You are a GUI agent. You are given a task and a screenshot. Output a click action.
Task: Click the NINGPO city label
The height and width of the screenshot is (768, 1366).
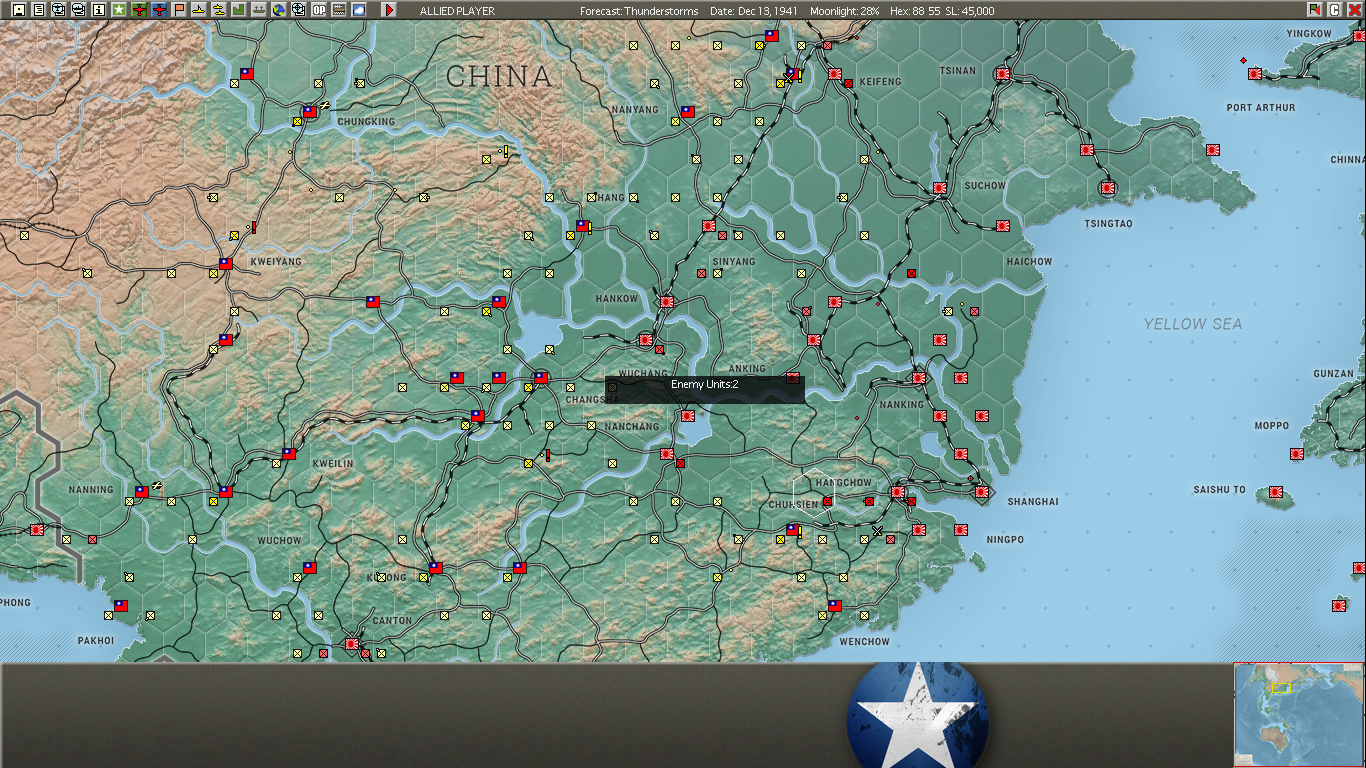(1005, 540)
